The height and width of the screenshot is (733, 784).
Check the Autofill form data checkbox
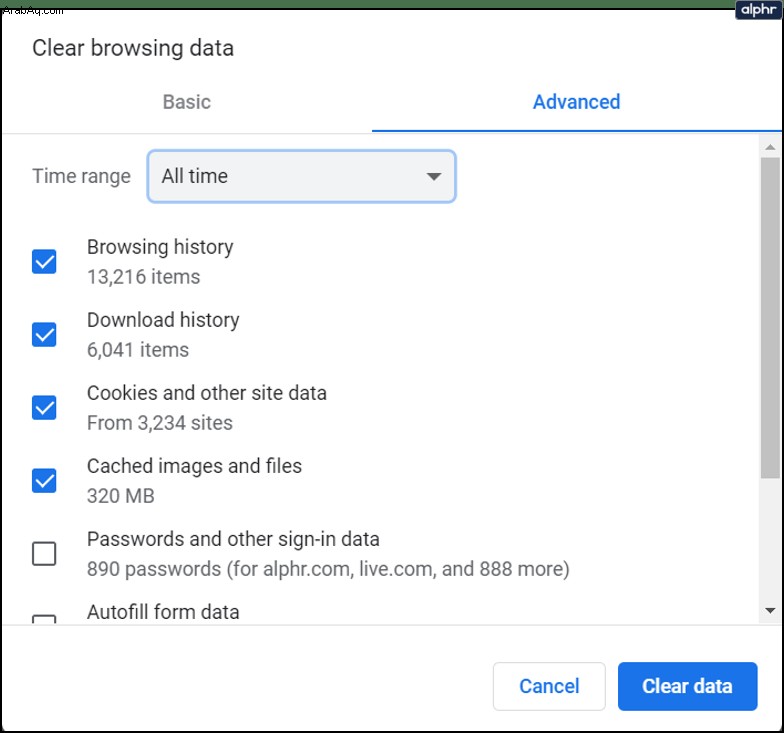pos(44,619)
